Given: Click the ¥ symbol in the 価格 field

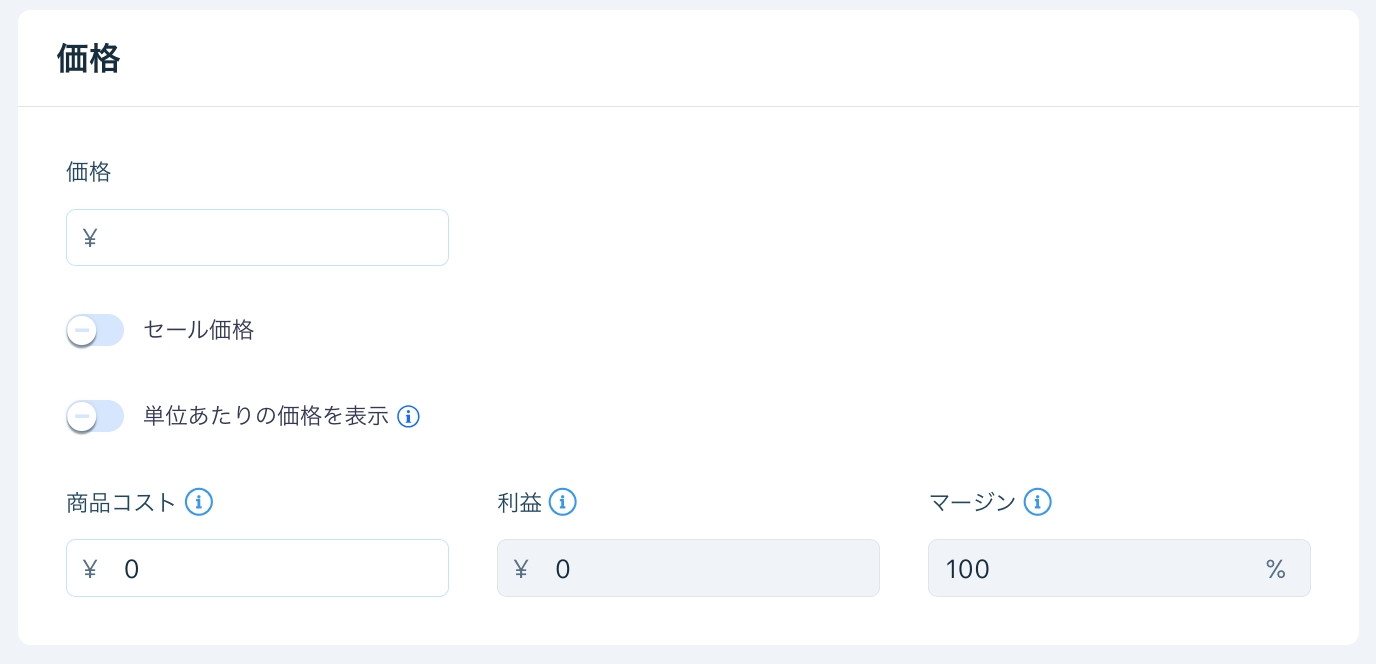Looking at the screenshot, I should click(90, 237).
